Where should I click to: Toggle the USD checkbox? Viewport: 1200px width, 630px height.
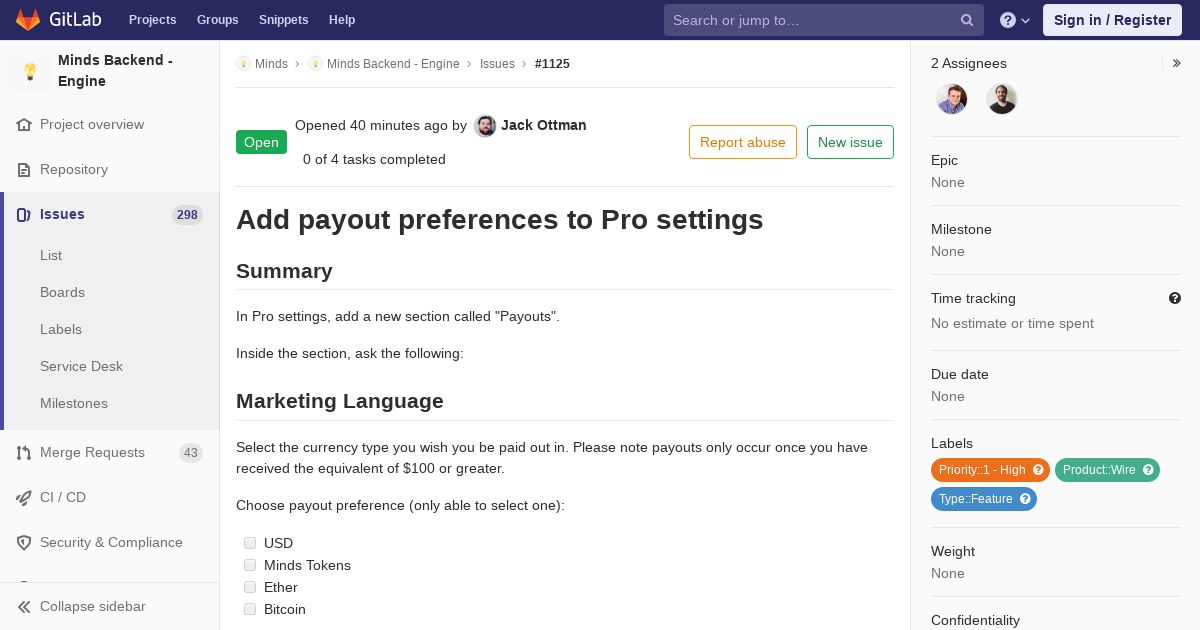point(250,543)
